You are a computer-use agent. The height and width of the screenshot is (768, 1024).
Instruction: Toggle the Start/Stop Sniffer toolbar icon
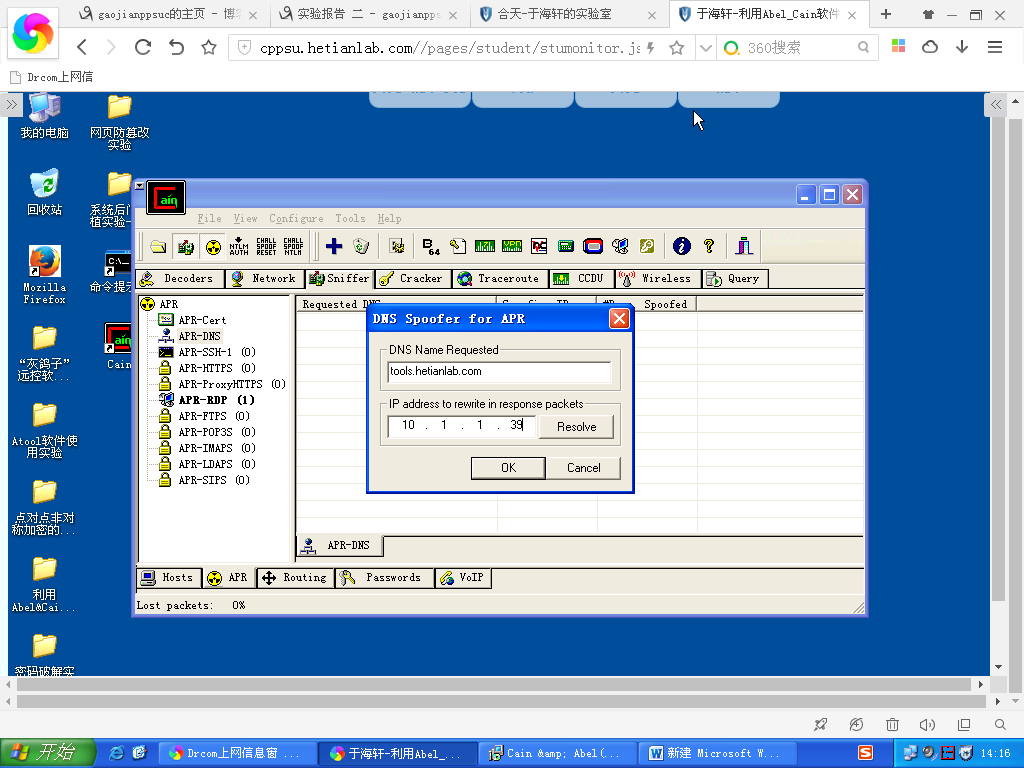click(185, 246)
